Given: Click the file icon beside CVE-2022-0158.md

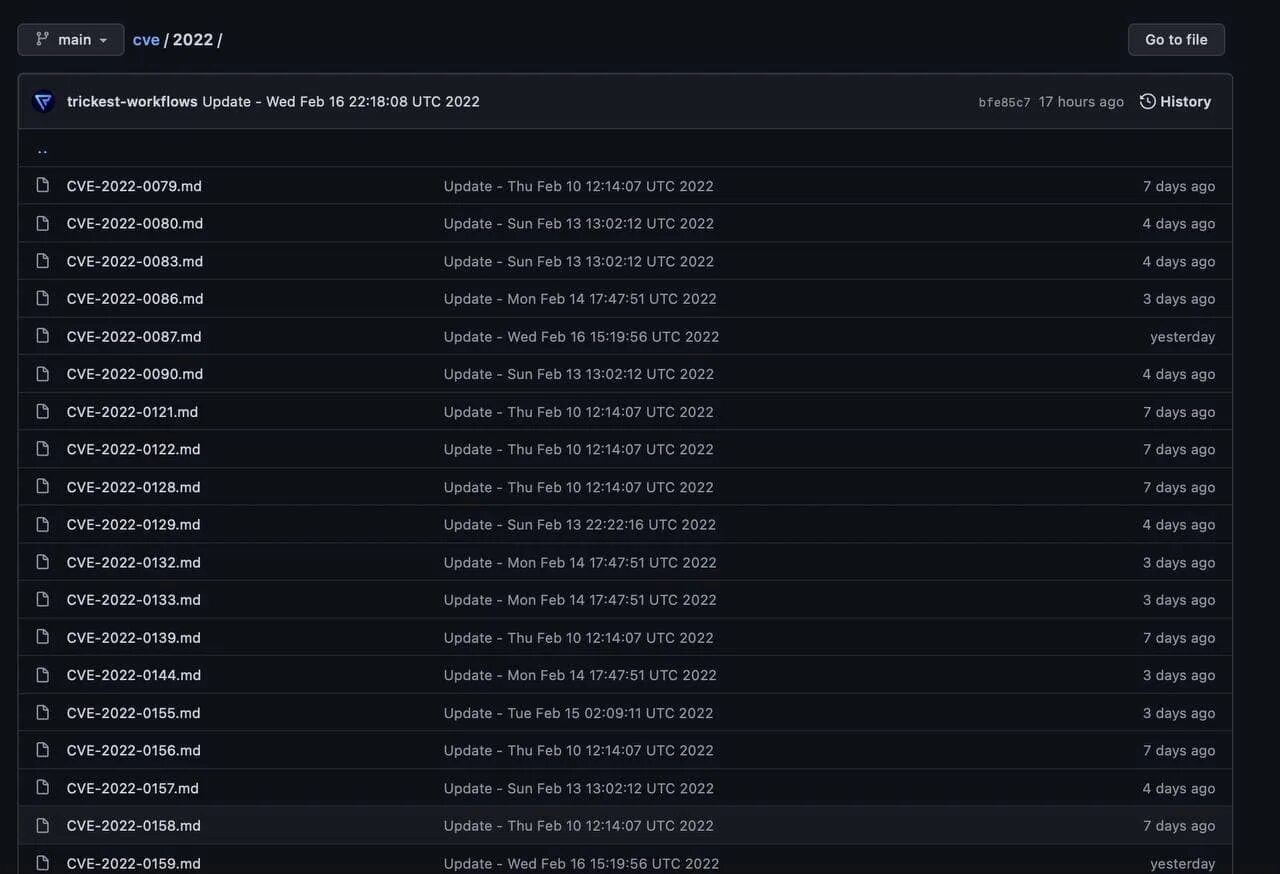Looking at the screenshot, I should click(x=42, y=826).
